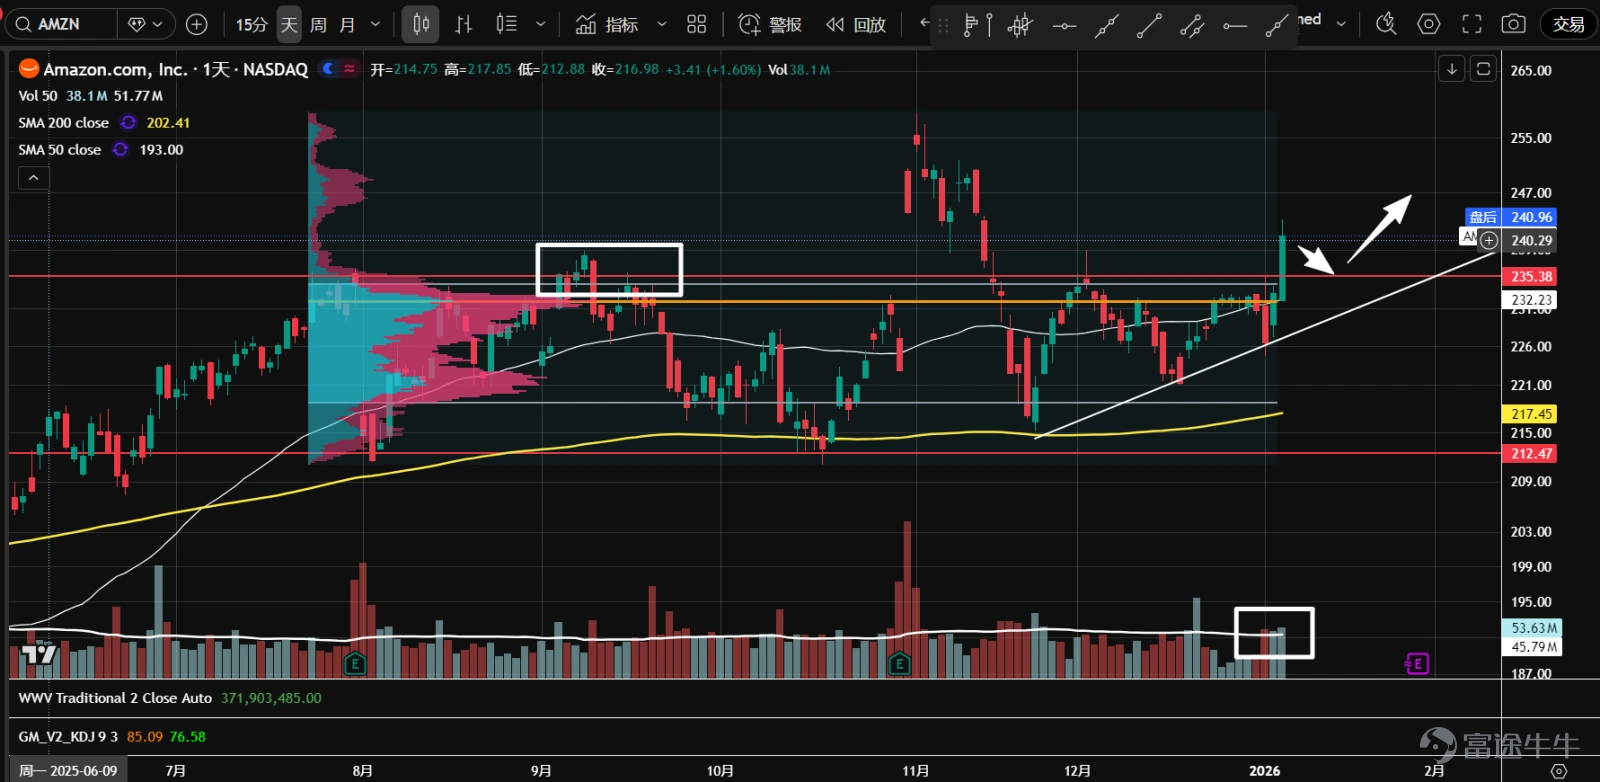This screenshot has height=782, width=1600.
Task: Click the SMA 50 refresh status icon
Action: (120, 150)
